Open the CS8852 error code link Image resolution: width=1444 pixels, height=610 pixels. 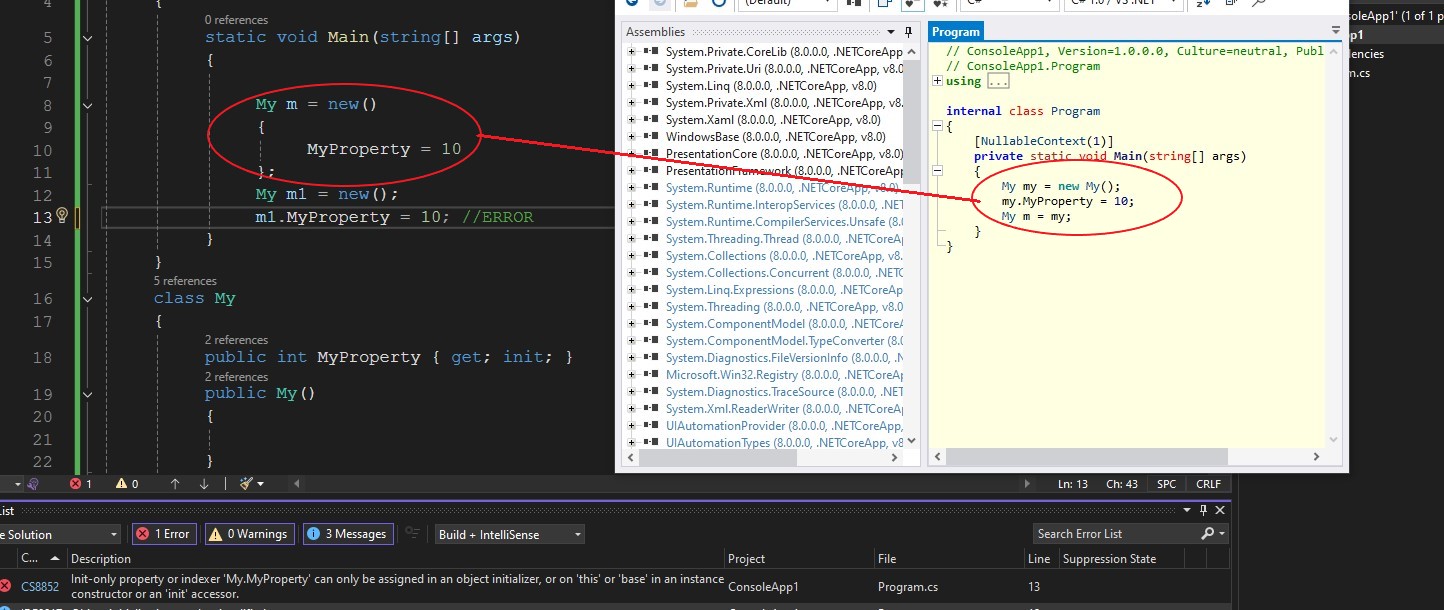(40, 587)
